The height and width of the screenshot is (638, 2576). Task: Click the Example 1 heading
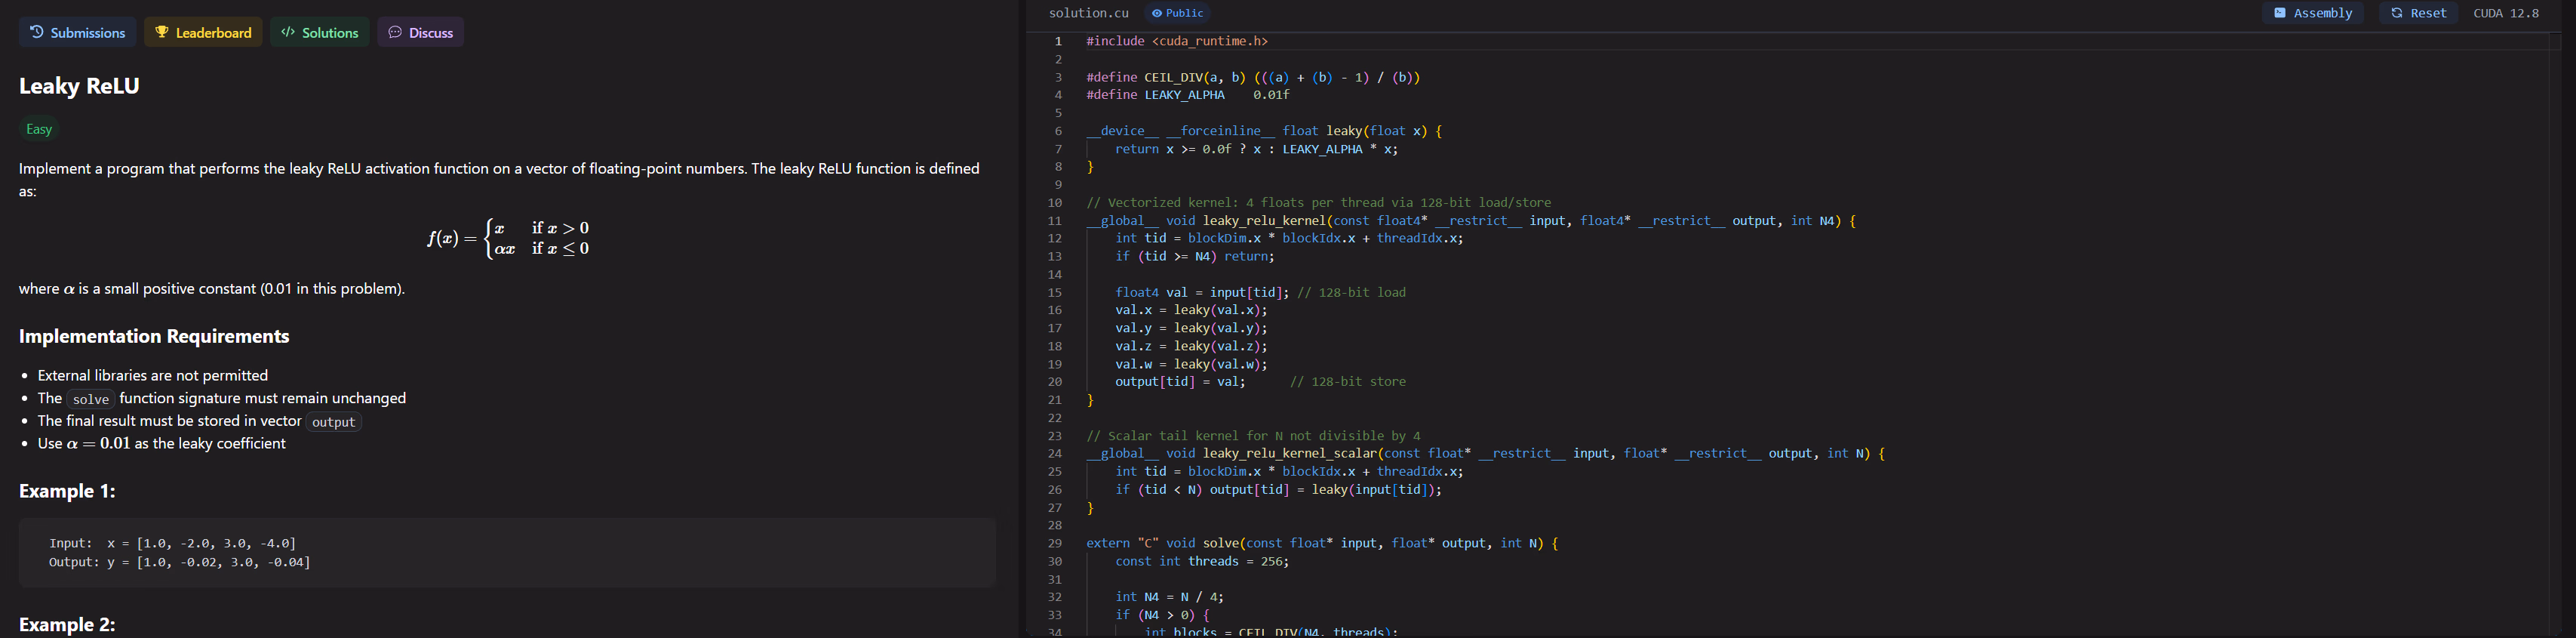tap(67, 491)
